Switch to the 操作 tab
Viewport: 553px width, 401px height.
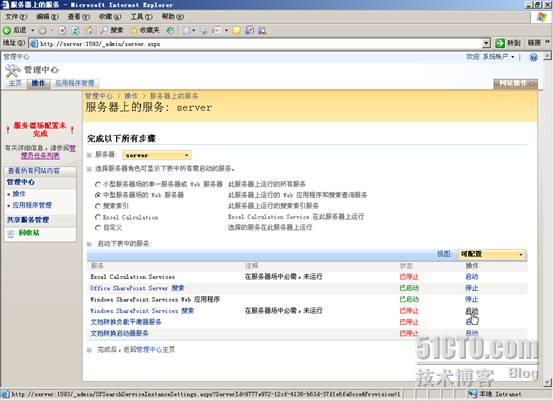coord(38,84)
